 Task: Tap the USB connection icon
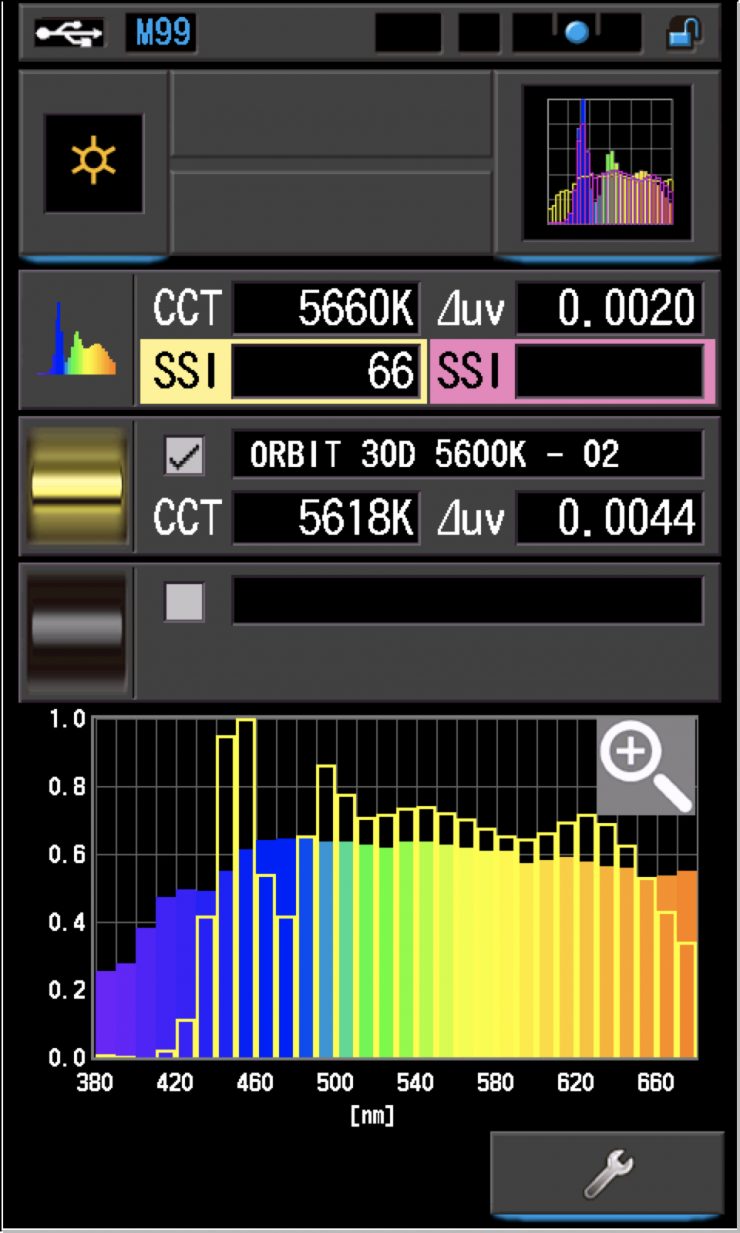tap(68, 33)
